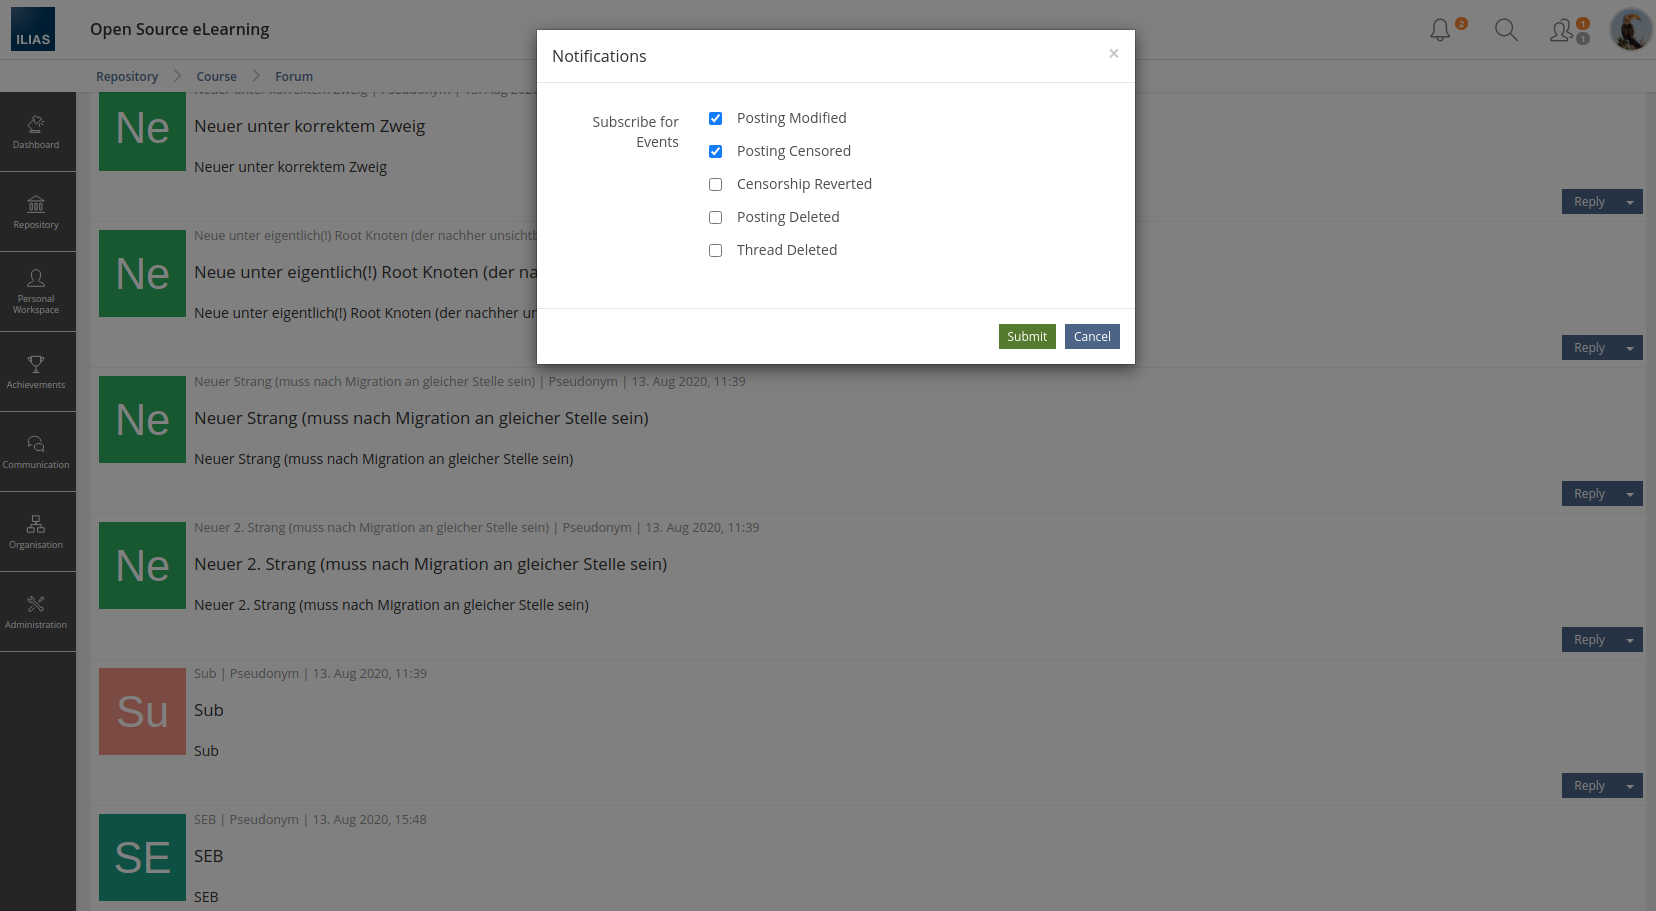Open the user avatar menu
The height and width of the screenshot is (911, 1656).
click(x=1630, y=30)
